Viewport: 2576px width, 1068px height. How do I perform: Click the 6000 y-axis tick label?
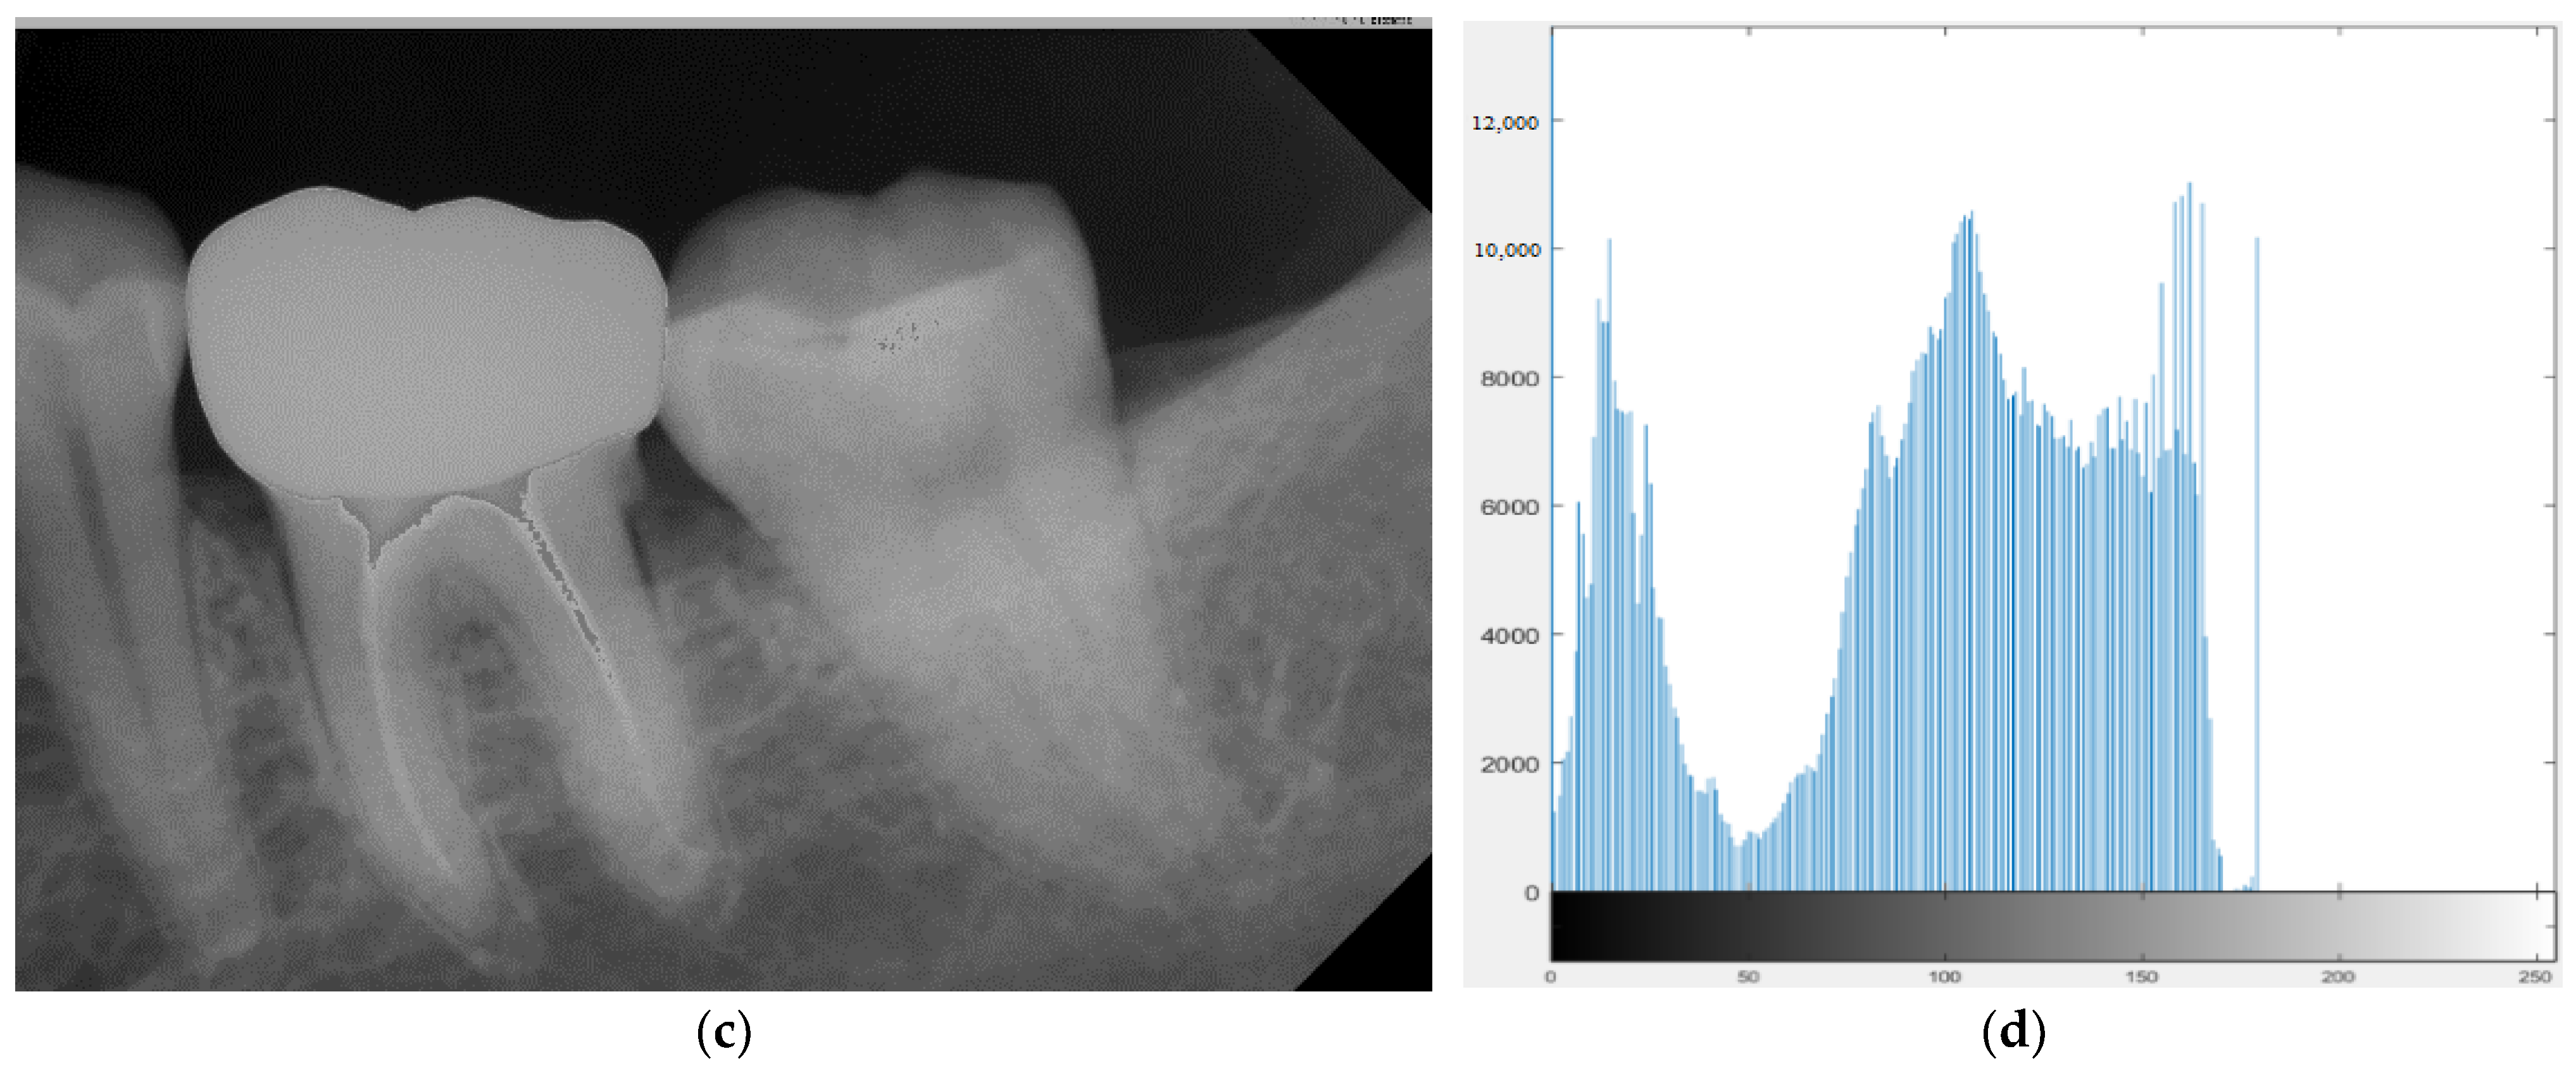point(1509,507)
